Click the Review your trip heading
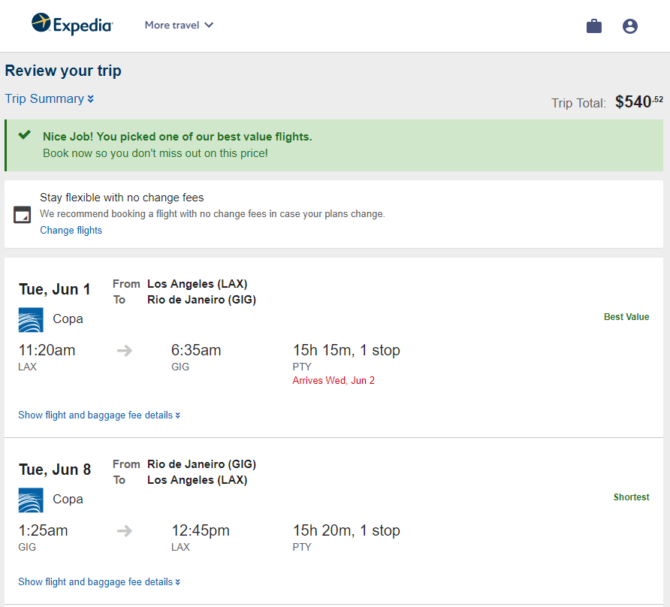 tap(63, 70)
